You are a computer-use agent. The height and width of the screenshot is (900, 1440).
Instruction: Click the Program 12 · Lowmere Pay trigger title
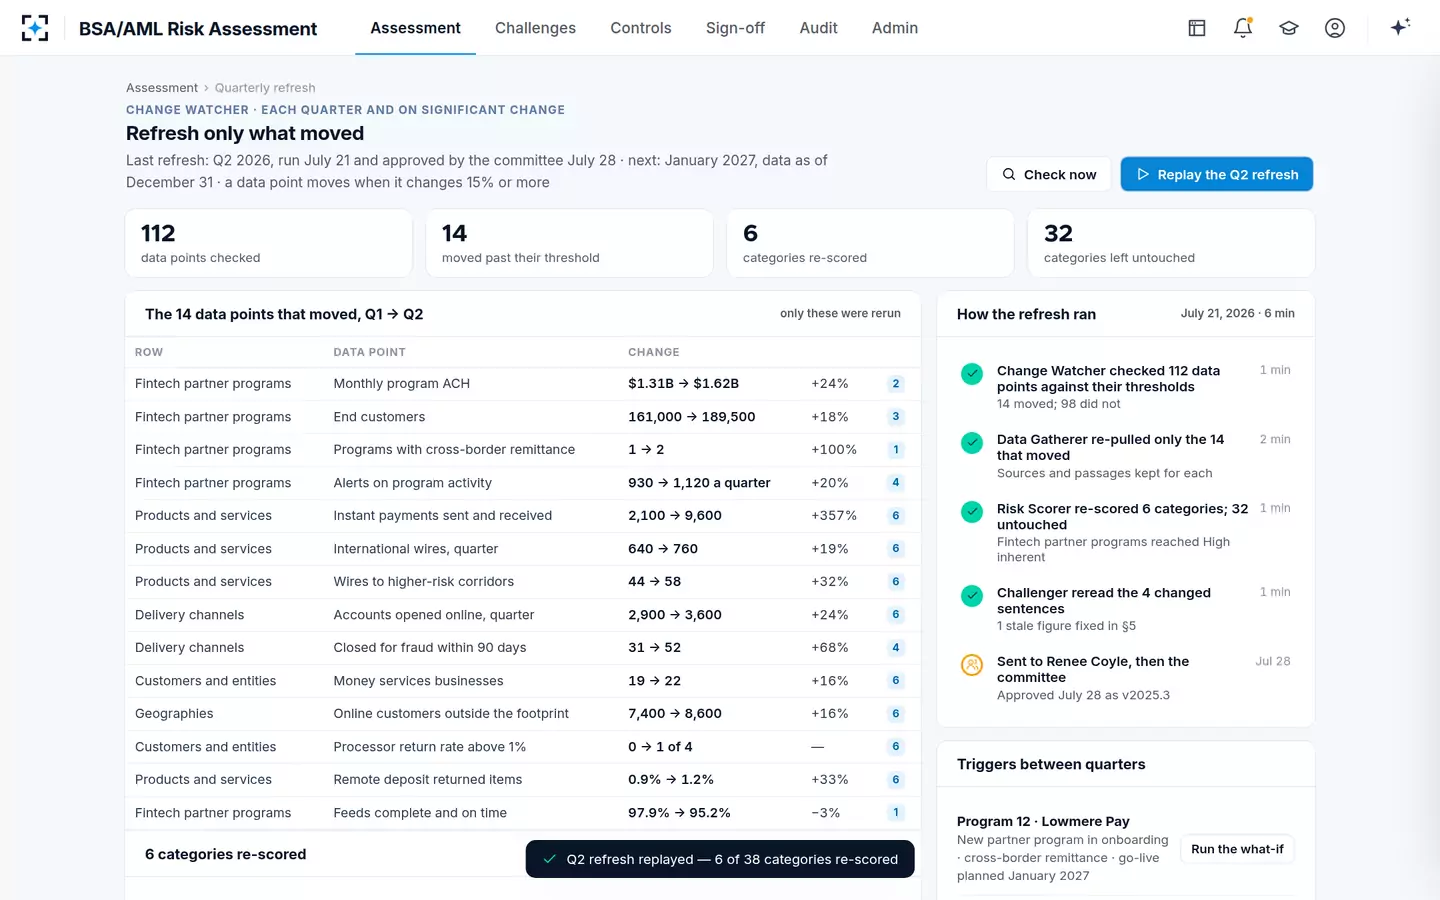pos(1043,822)
